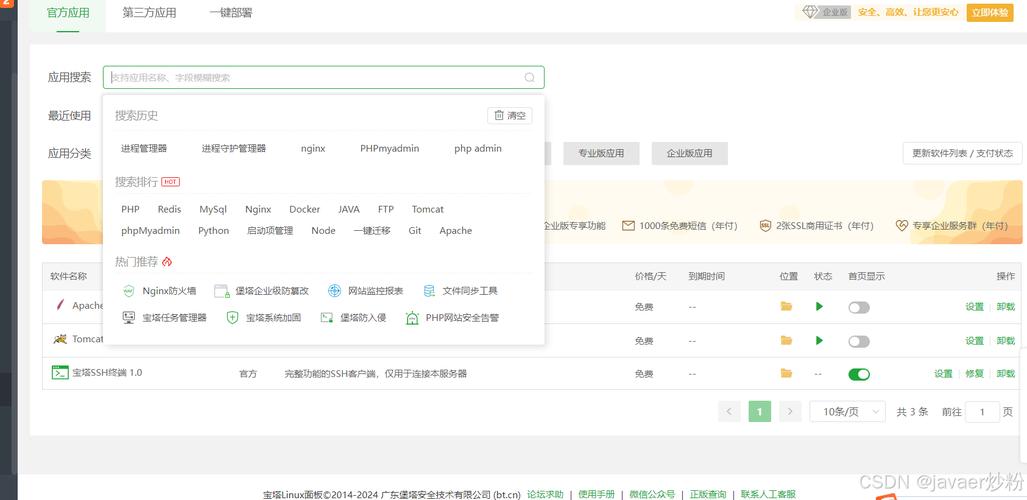Viewport: 1027px width, 500px height.
Task: Open PHP网站安全告警 recommendation
Action: click(x=452, y=317)
